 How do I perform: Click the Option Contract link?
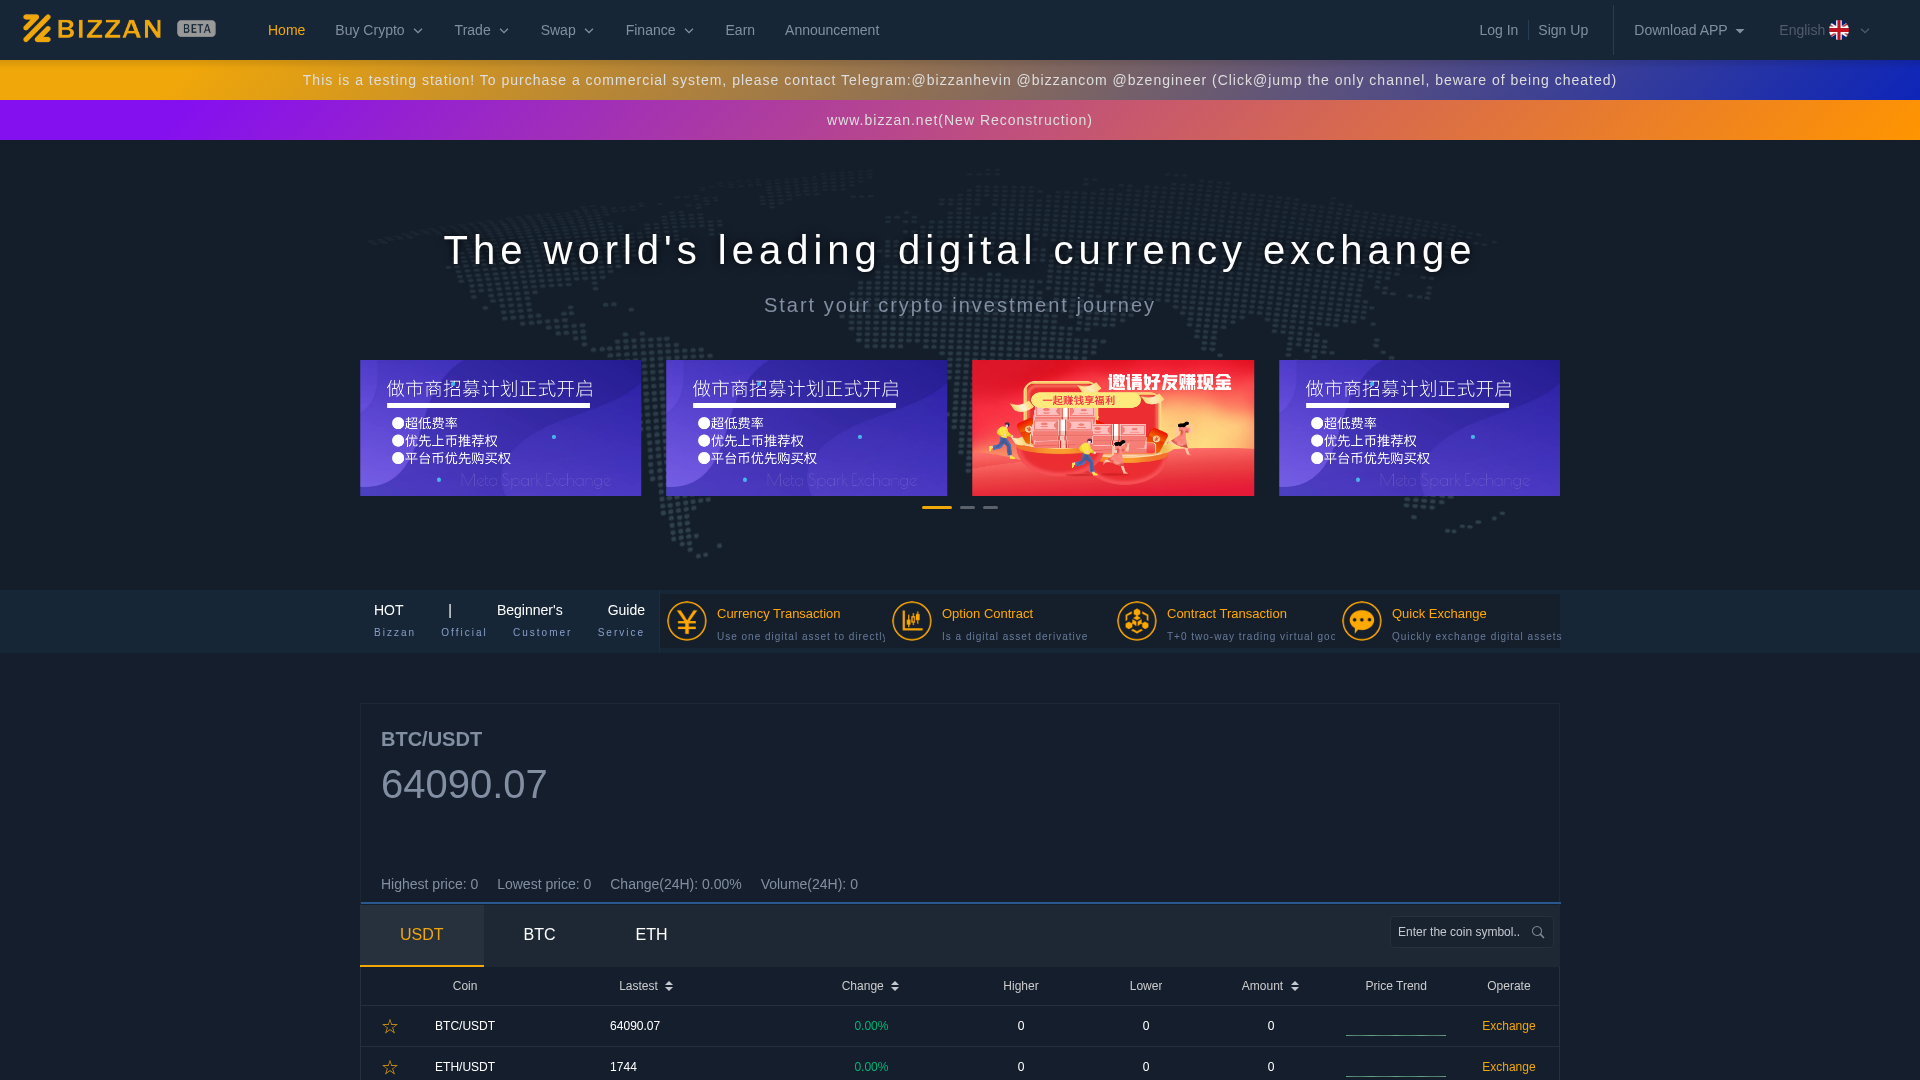pos(987,614)
